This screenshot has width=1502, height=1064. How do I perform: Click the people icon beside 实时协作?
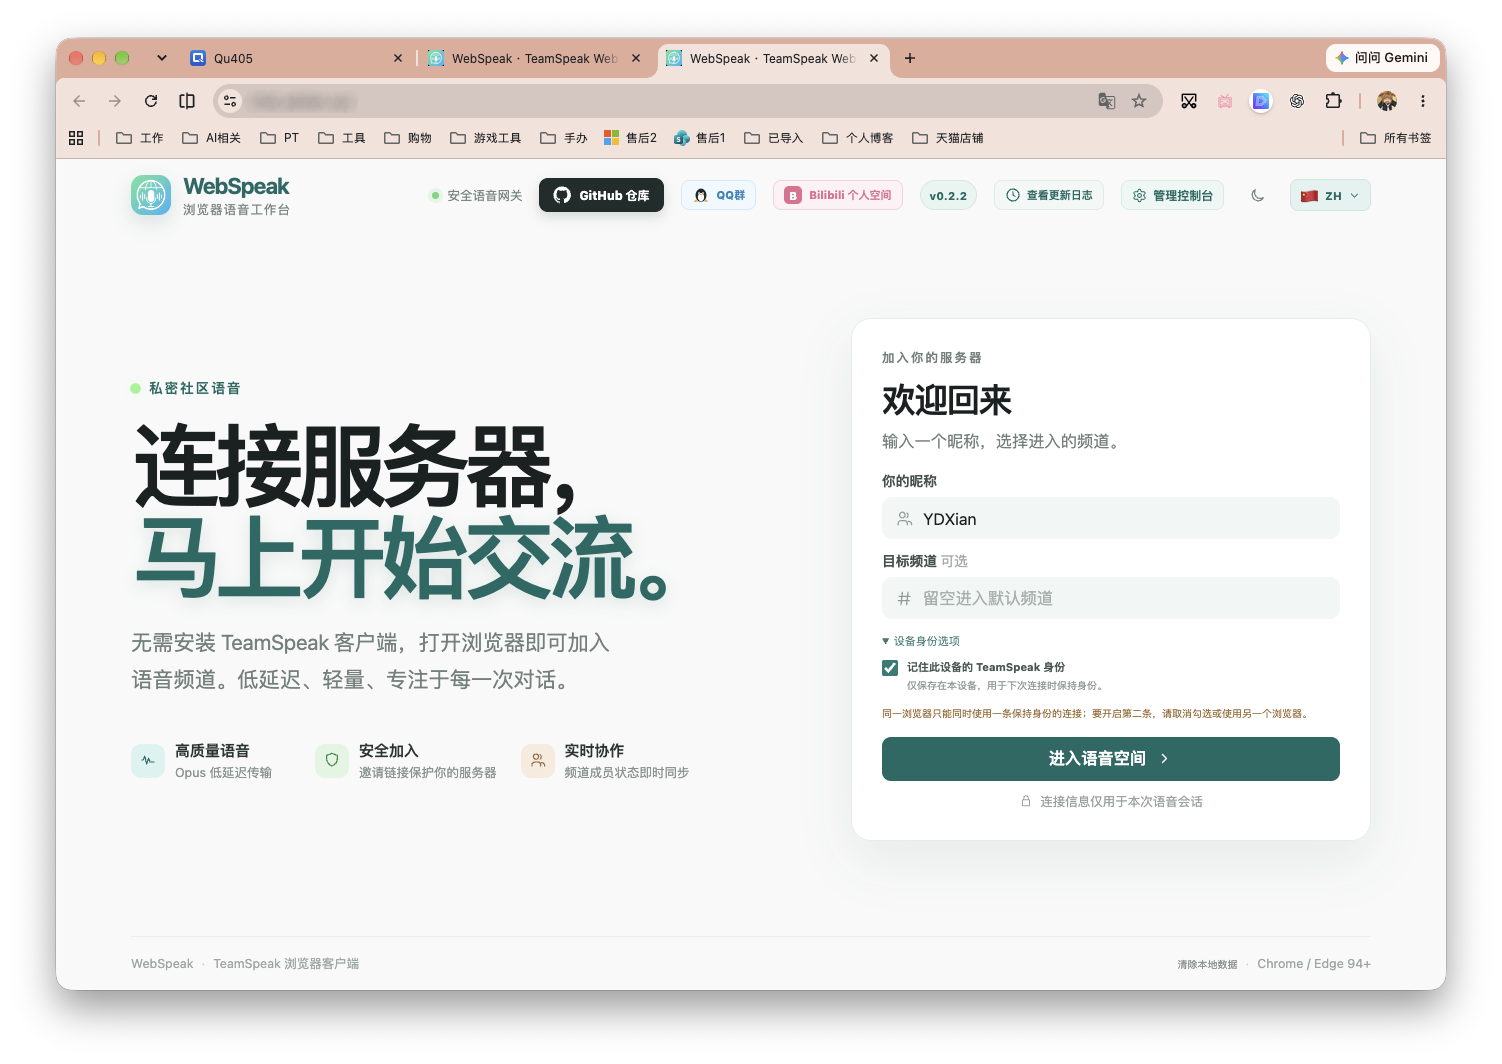[x=538, y=761]
